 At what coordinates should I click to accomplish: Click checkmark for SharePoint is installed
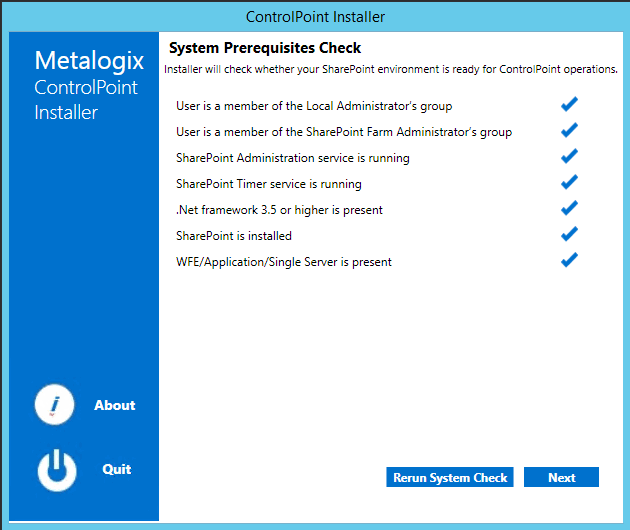(x=569, y=234)
